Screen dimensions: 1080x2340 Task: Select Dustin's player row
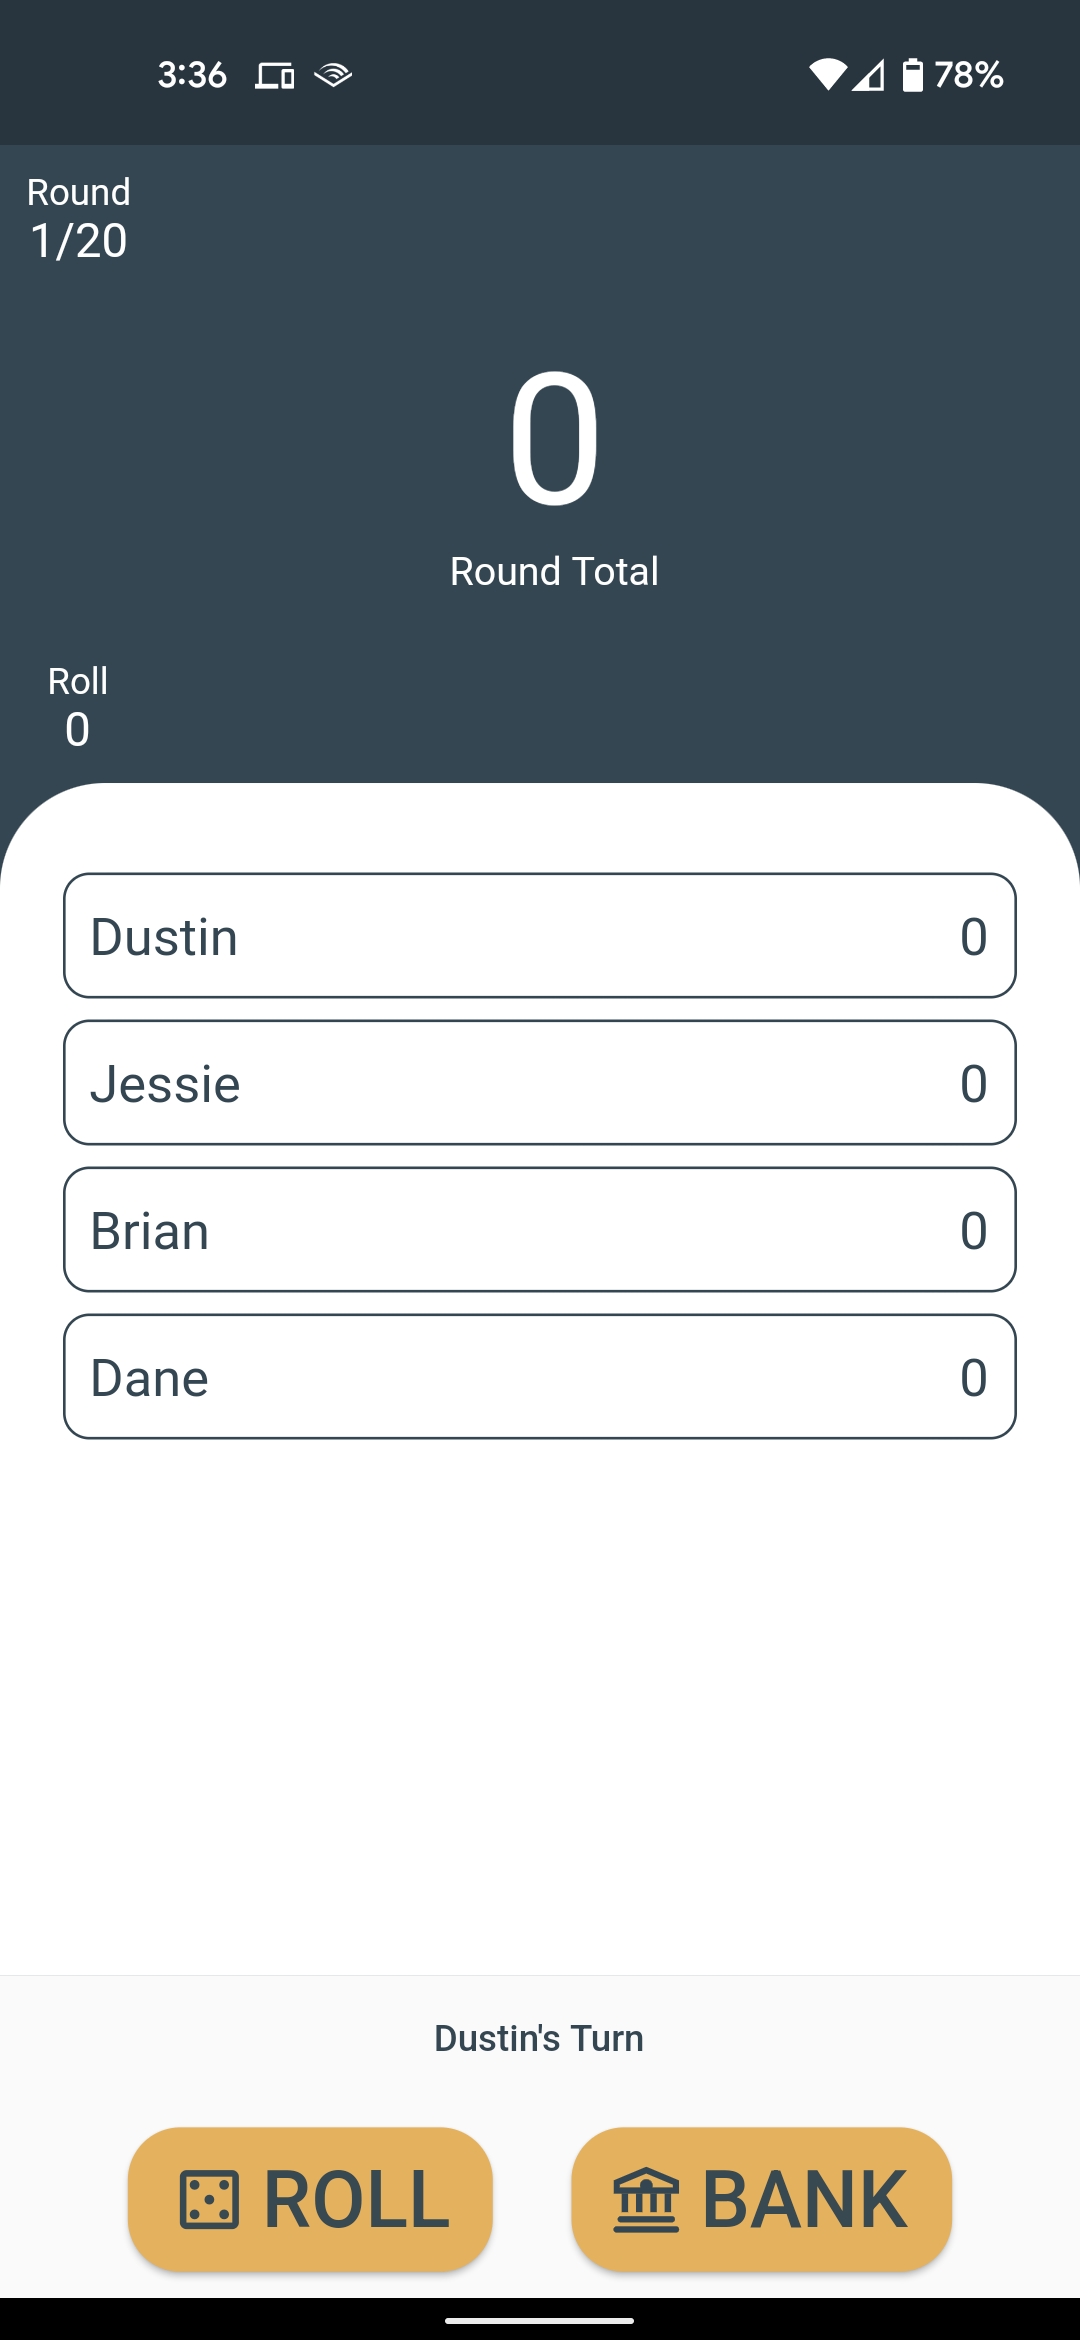pyautogui.click(x=540, y=936)
